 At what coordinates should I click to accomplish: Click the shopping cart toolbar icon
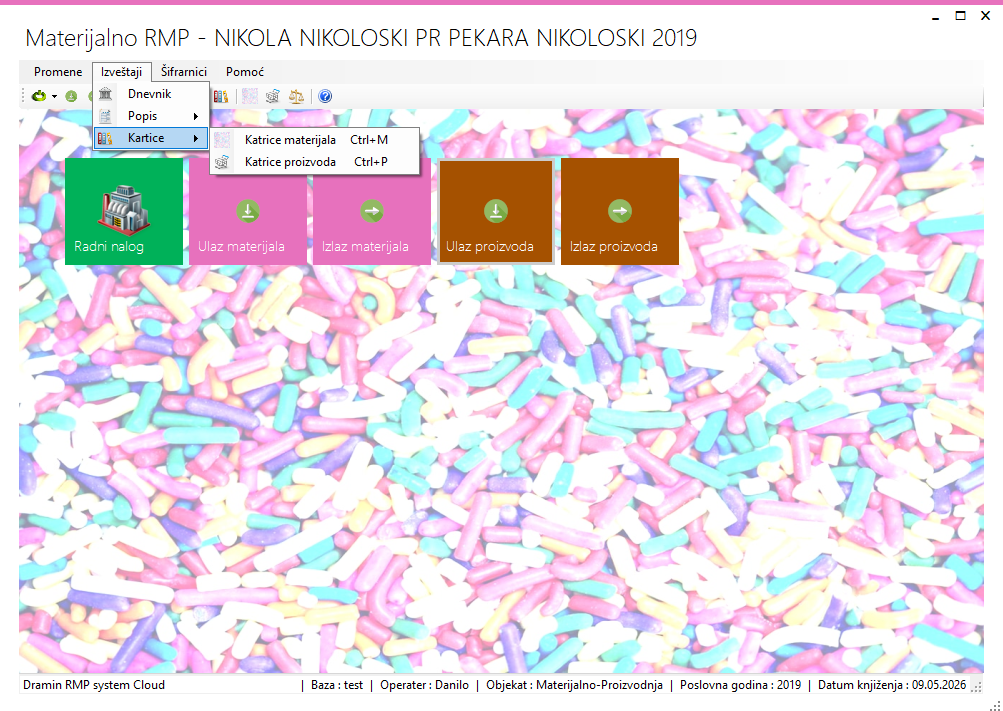[272, 96]
